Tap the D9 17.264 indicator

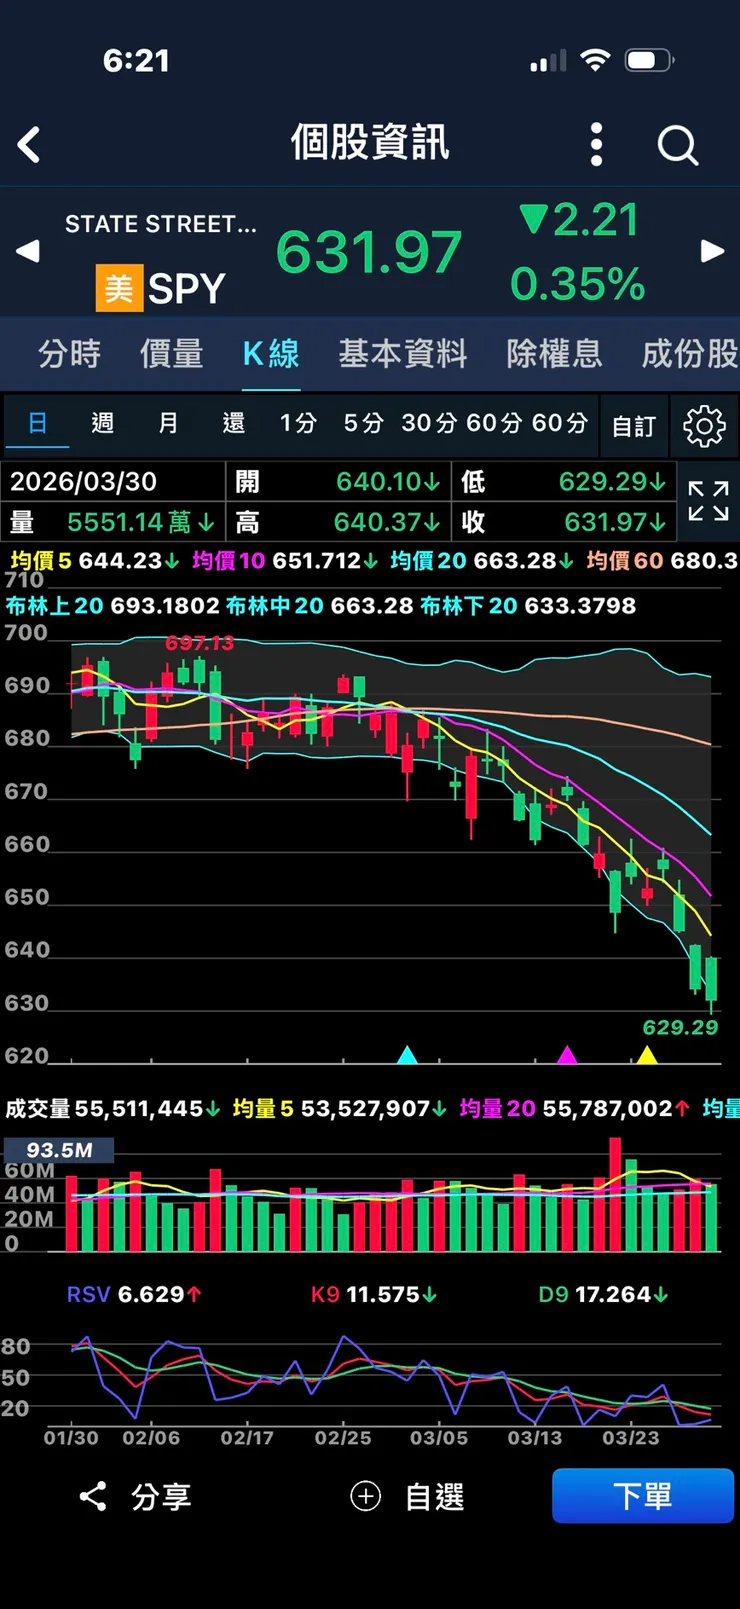click(x=603, y=1295)
